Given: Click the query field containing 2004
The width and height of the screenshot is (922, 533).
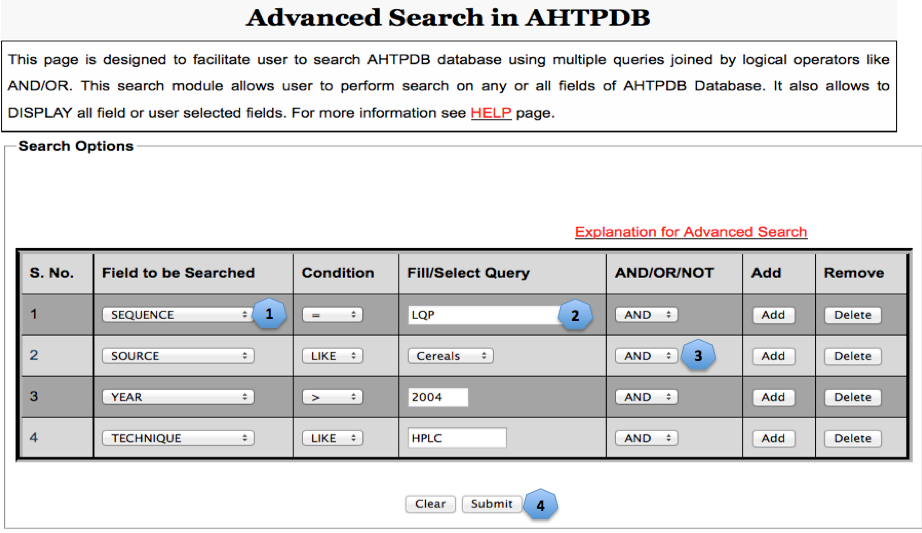Looking at the screenshot, I should coord(438,397).
